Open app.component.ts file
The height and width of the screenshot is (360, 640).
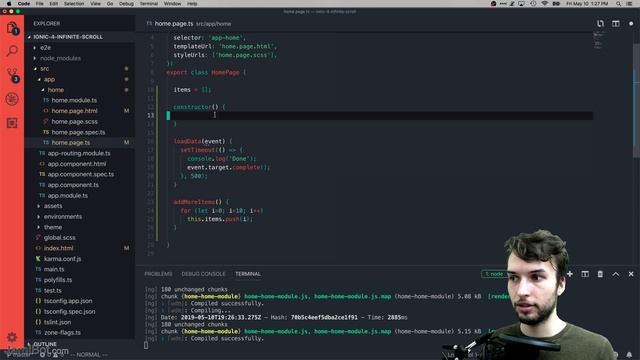73,185
